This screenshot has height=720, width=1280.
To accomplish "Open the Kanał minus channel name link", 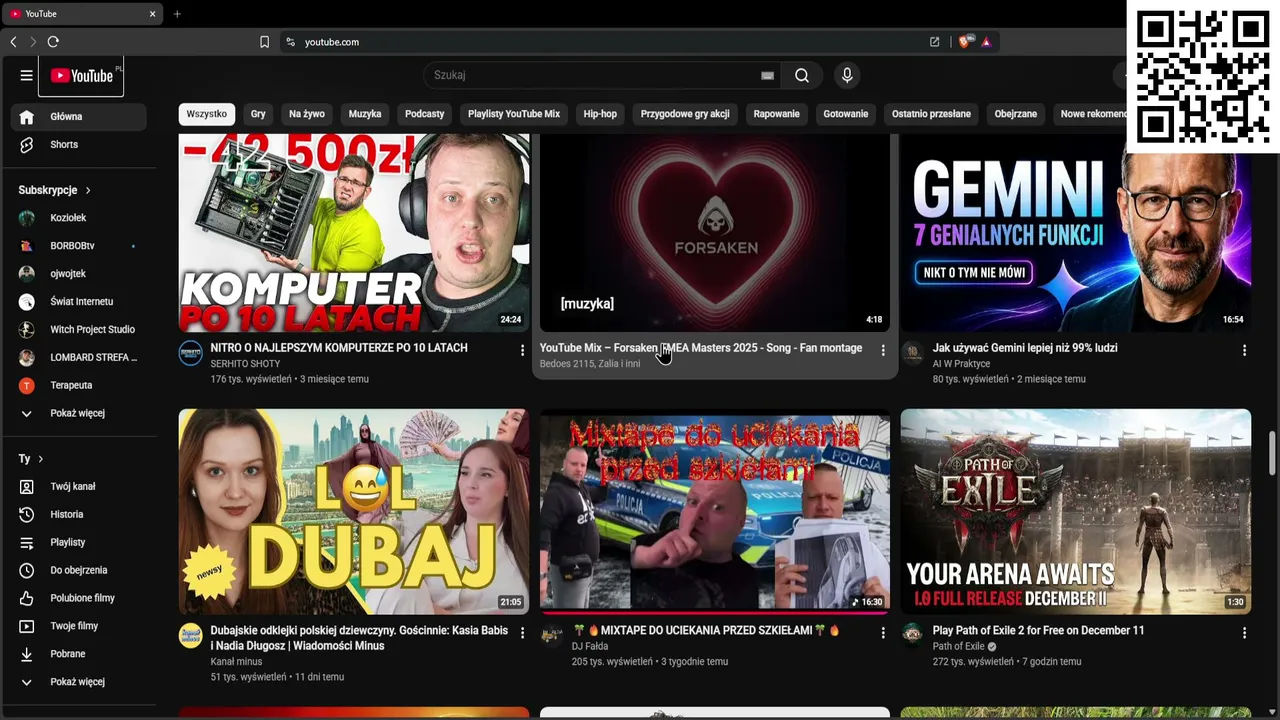I will click(236, 662).
